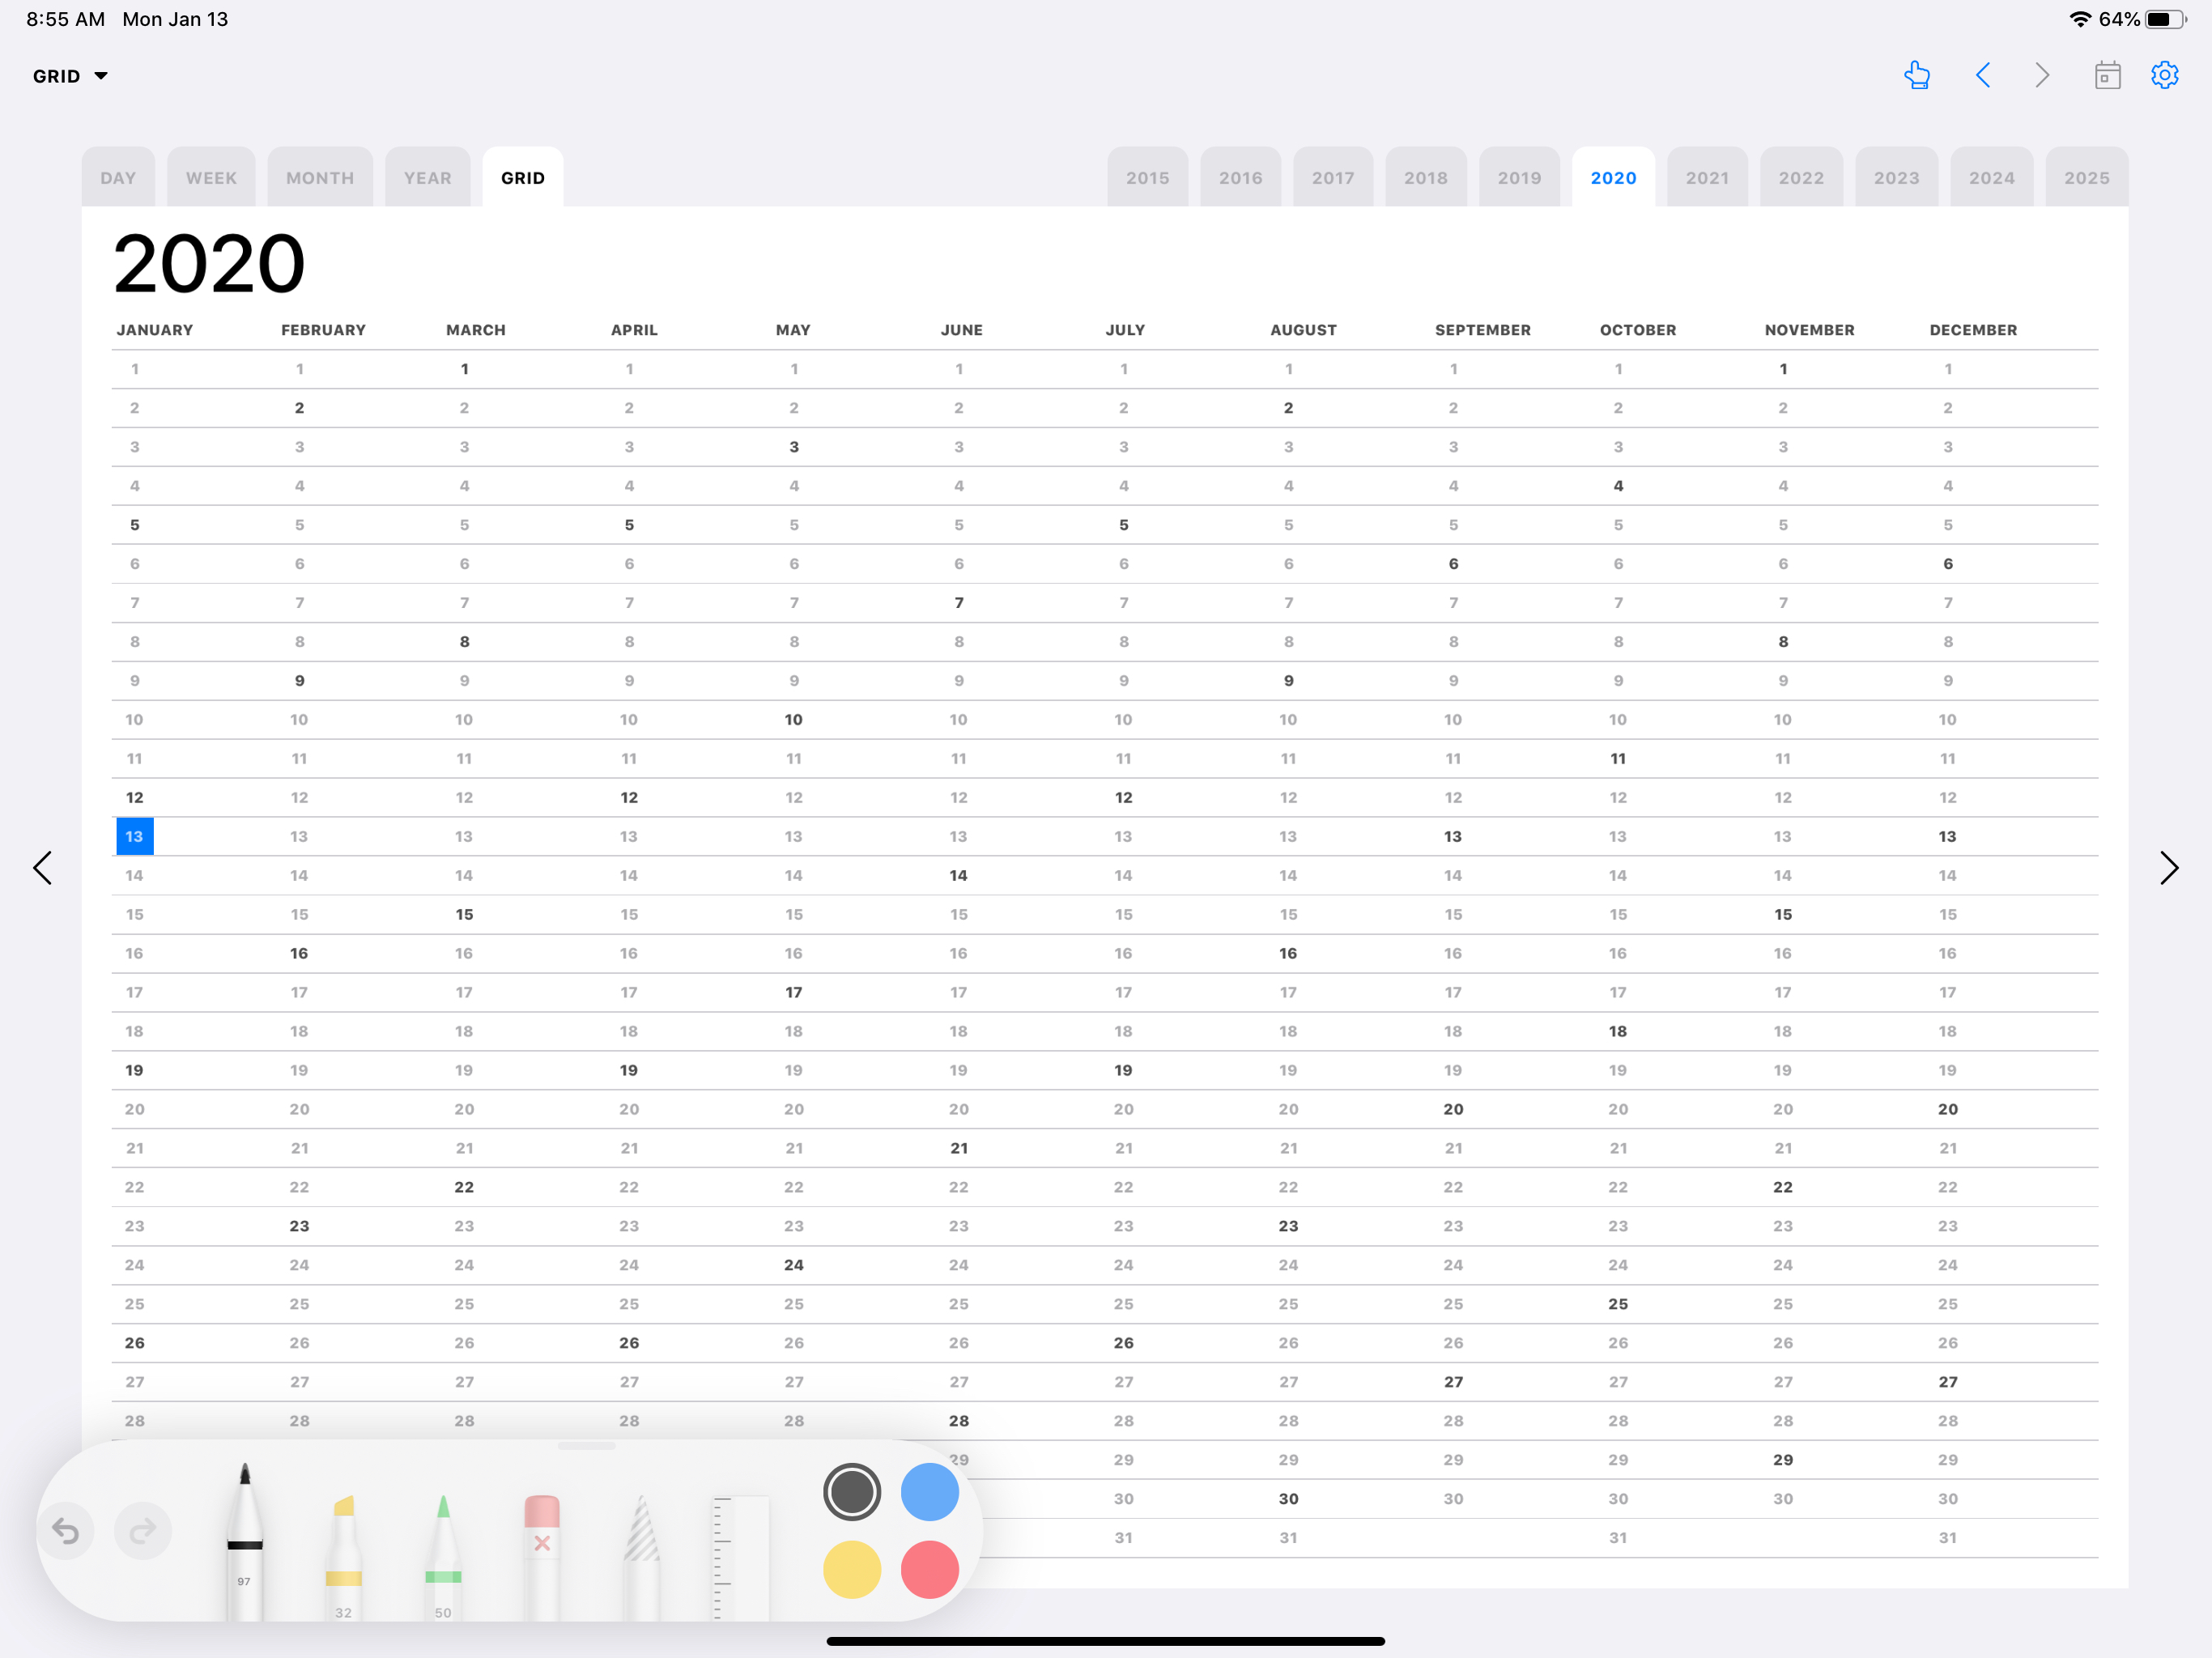2212x1658 pixels.
Task: Select October 18 in the grid
Action: [x=1618, y=1032]
